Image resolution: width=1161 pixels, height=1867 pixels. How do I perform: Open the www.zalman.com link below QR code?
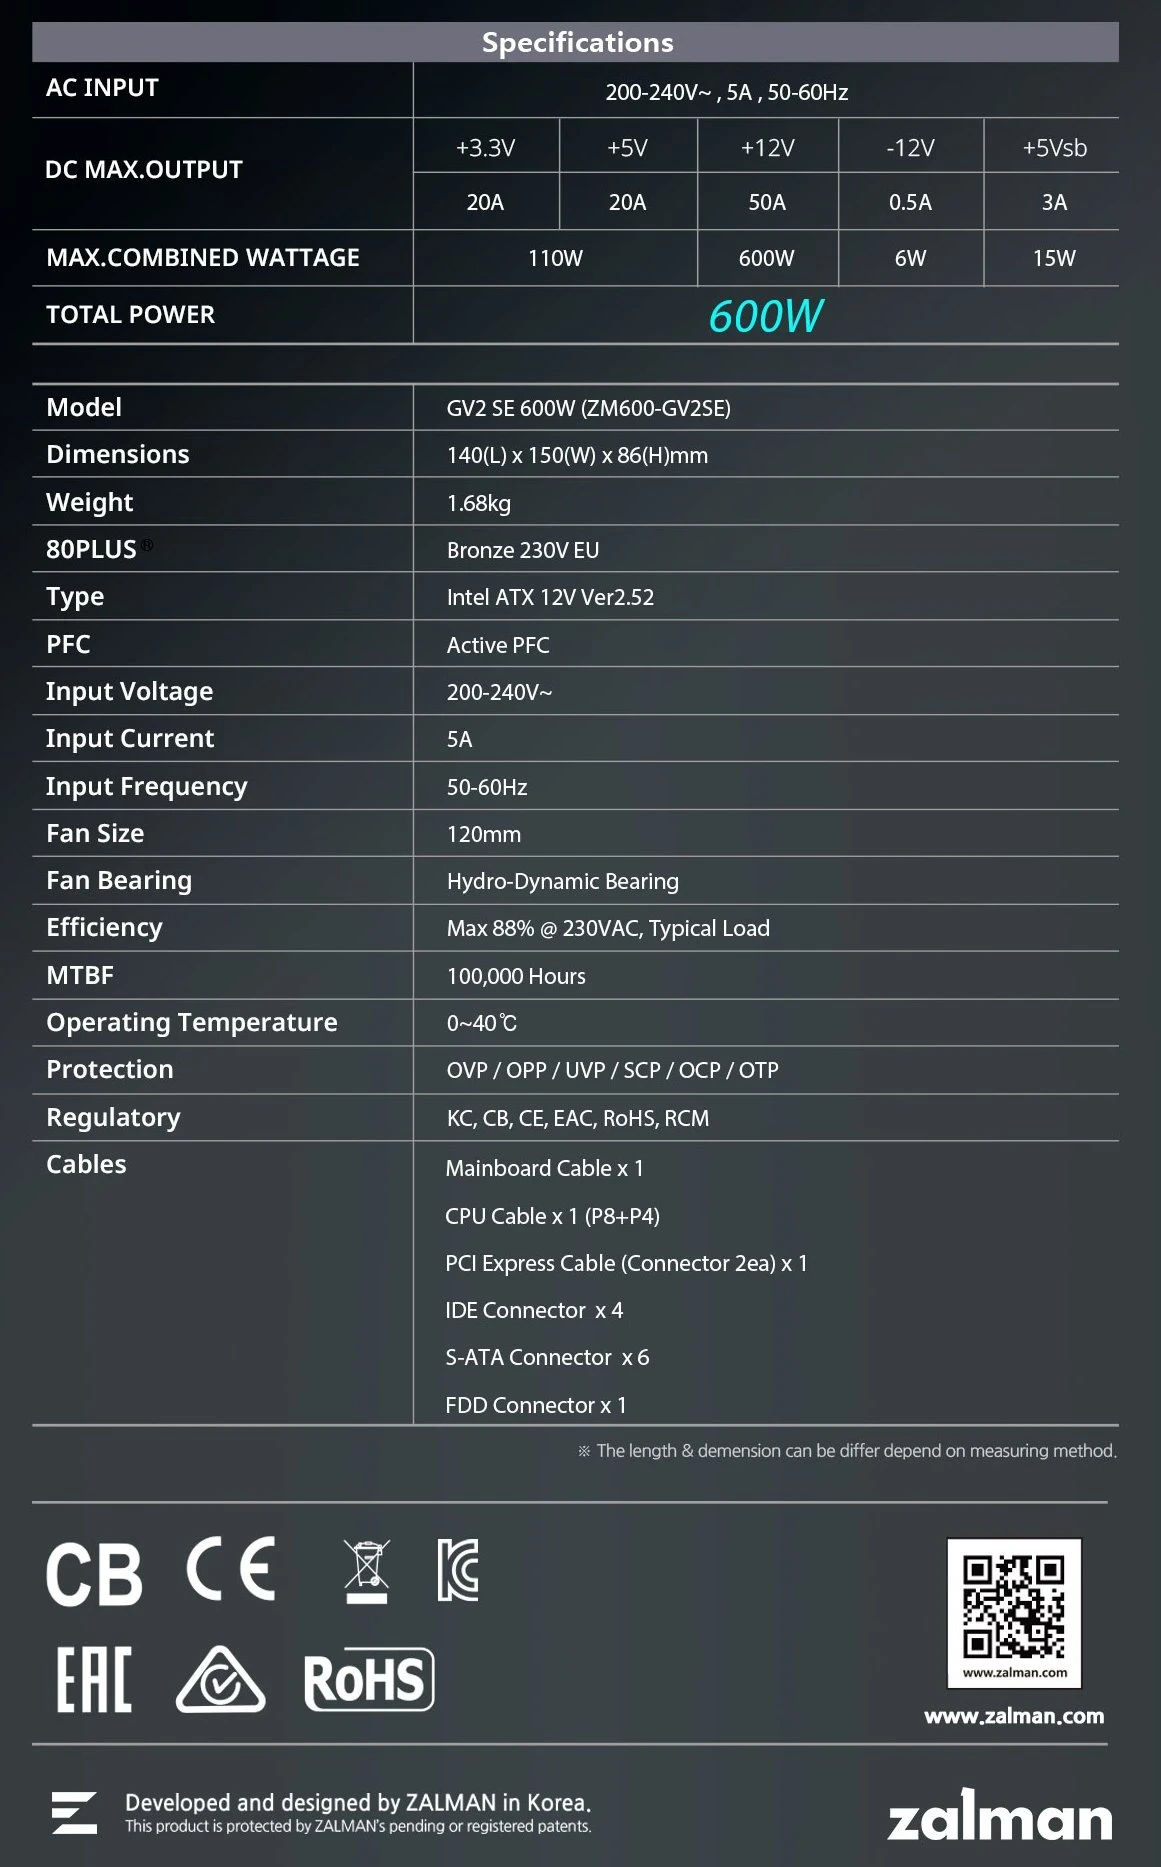pos(1014,1716)
